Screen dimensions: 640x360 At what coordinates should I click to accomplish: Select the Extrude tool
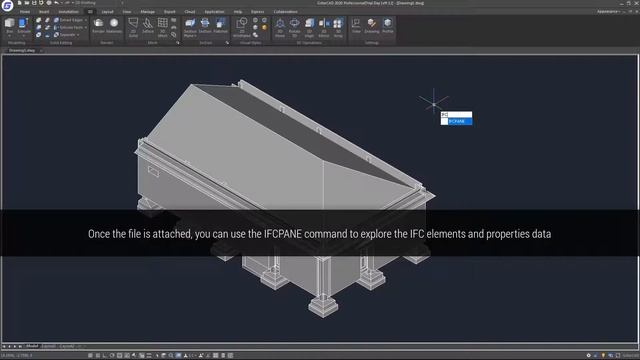point(24,25)
